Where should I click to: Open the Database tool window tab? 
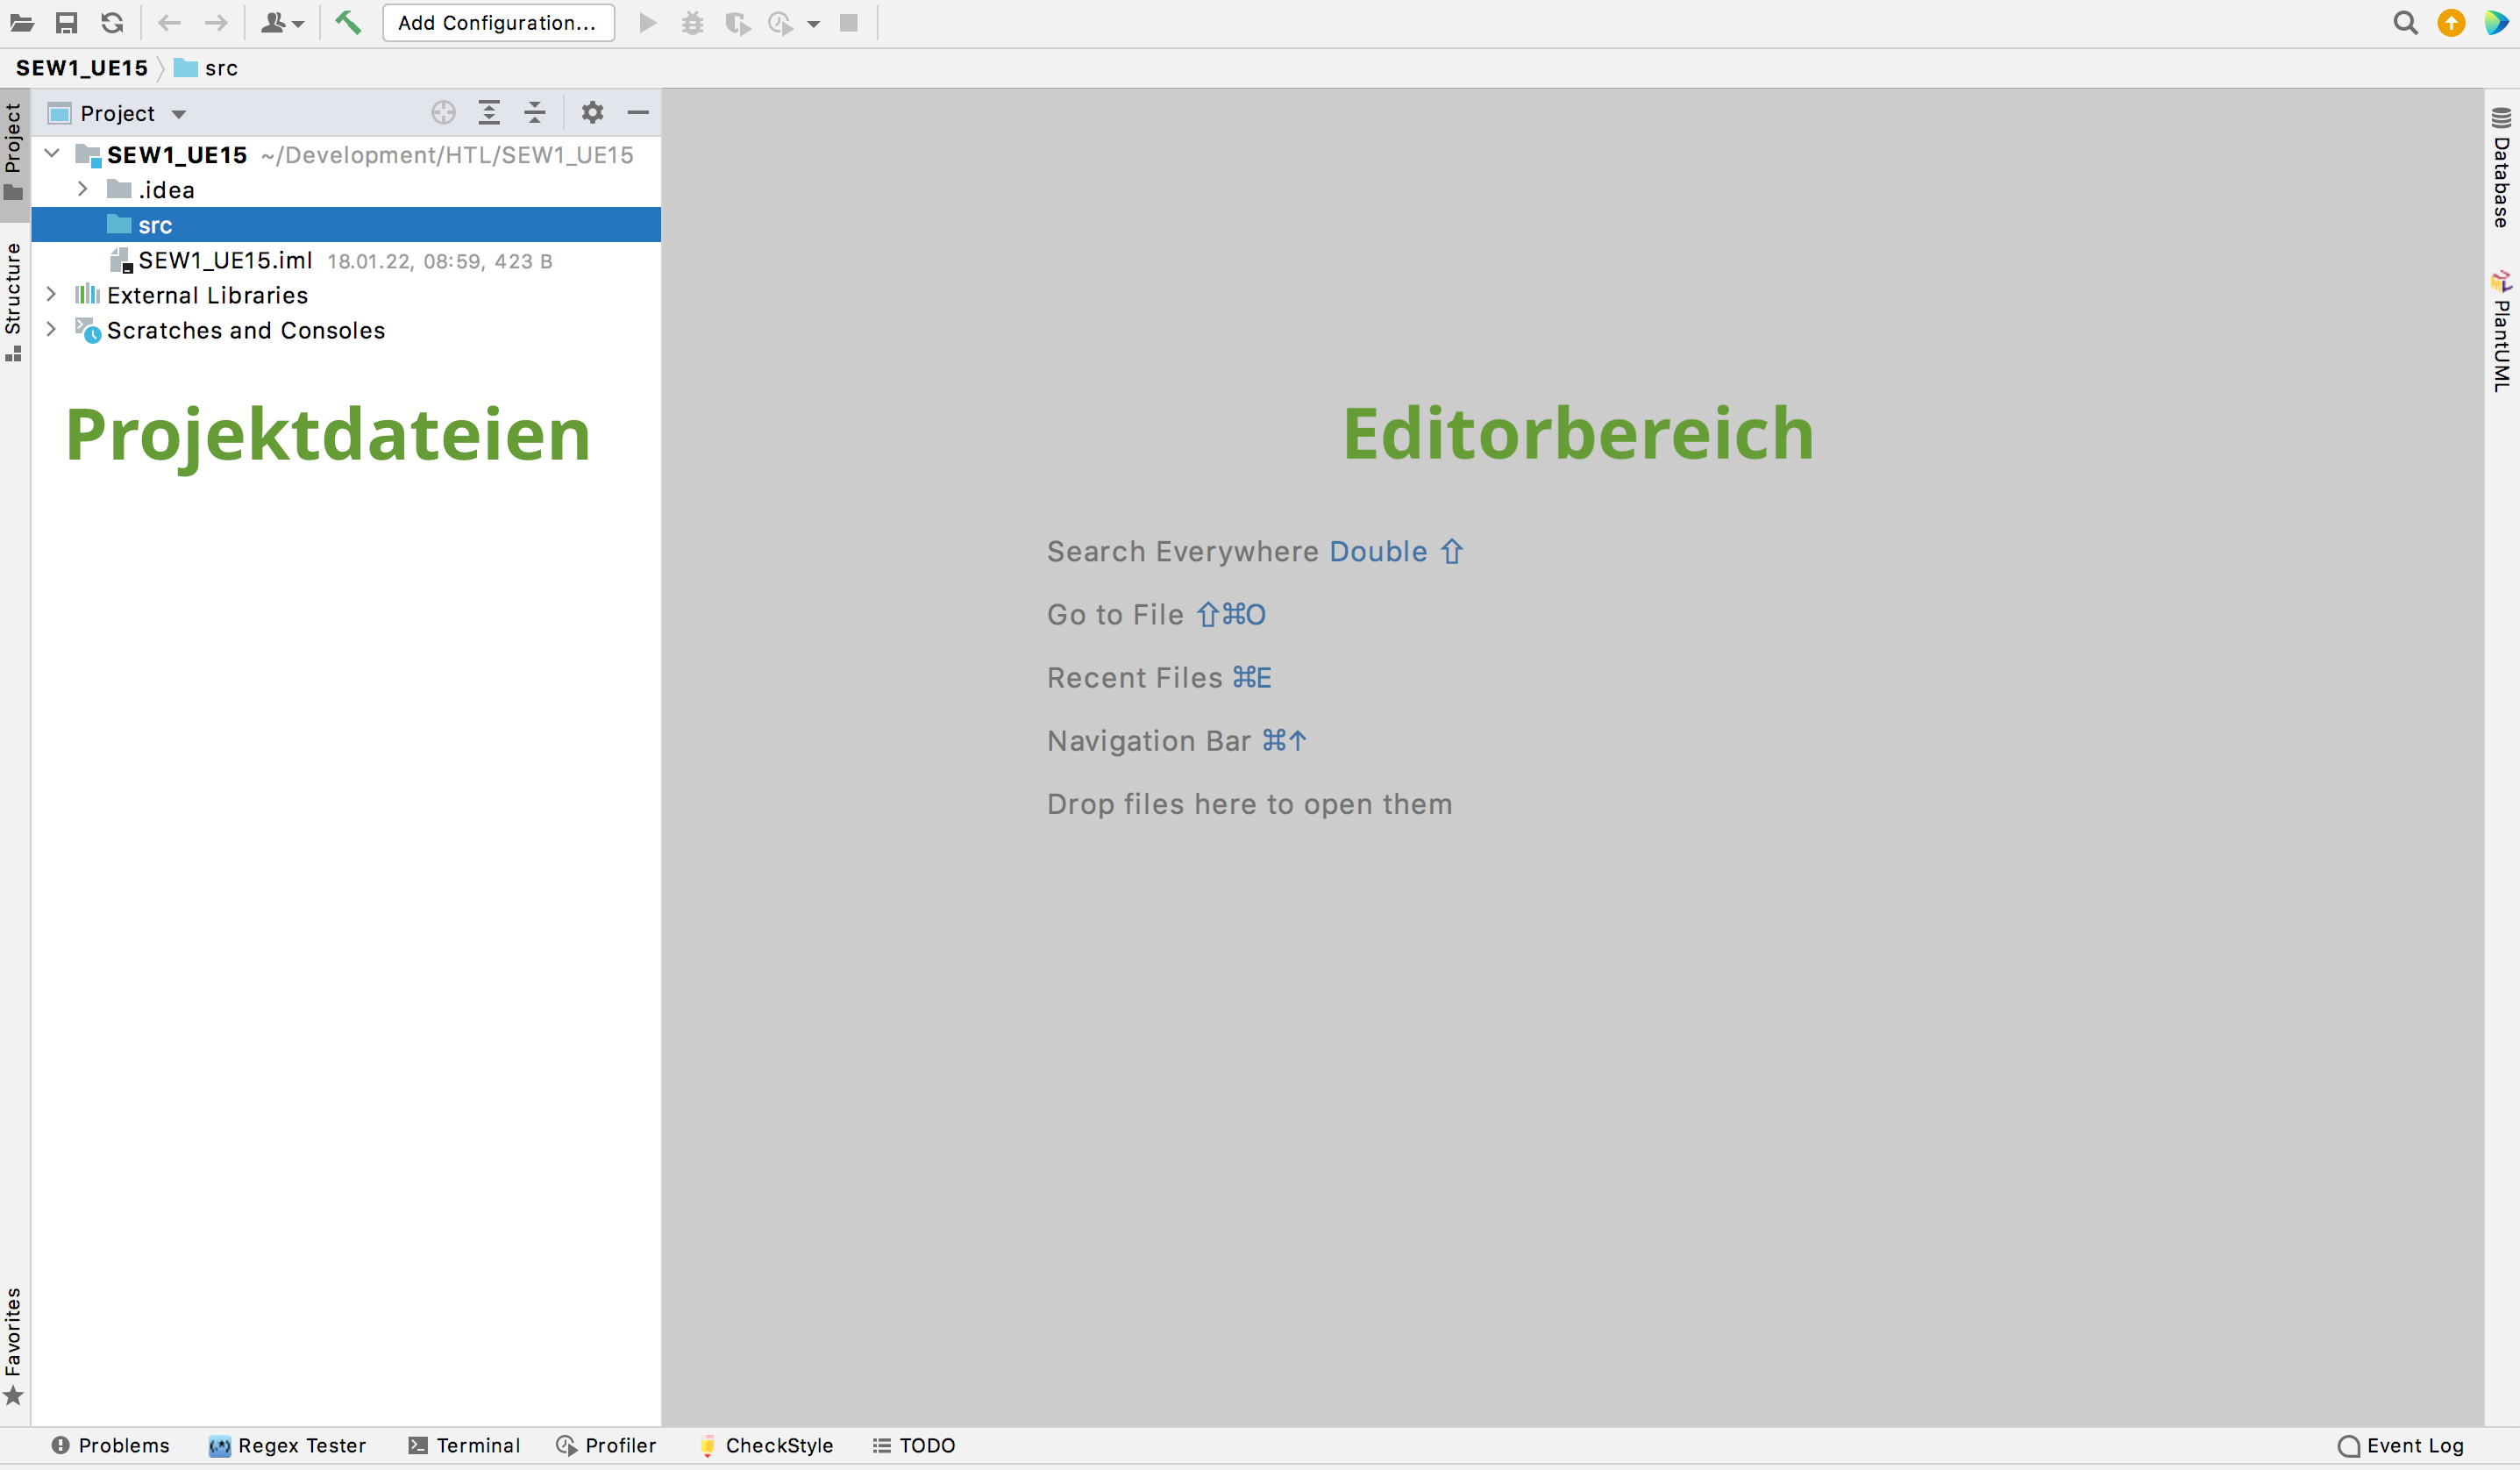coord(2501,168)
